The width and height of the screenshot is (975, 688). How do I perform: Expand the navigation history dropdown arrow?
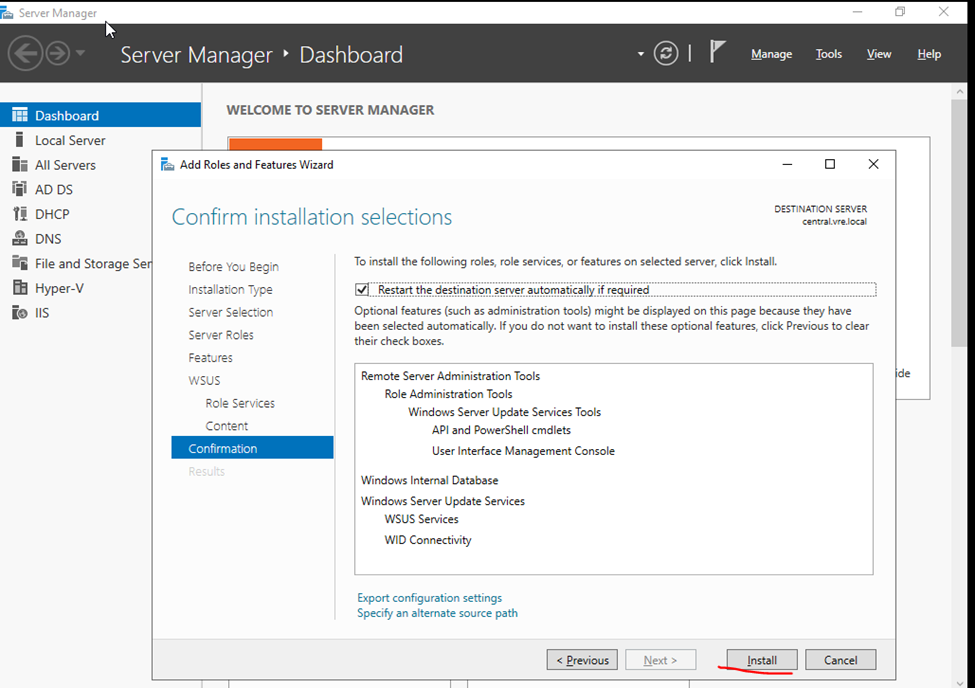pyautogui.click(x=81, y=54)
